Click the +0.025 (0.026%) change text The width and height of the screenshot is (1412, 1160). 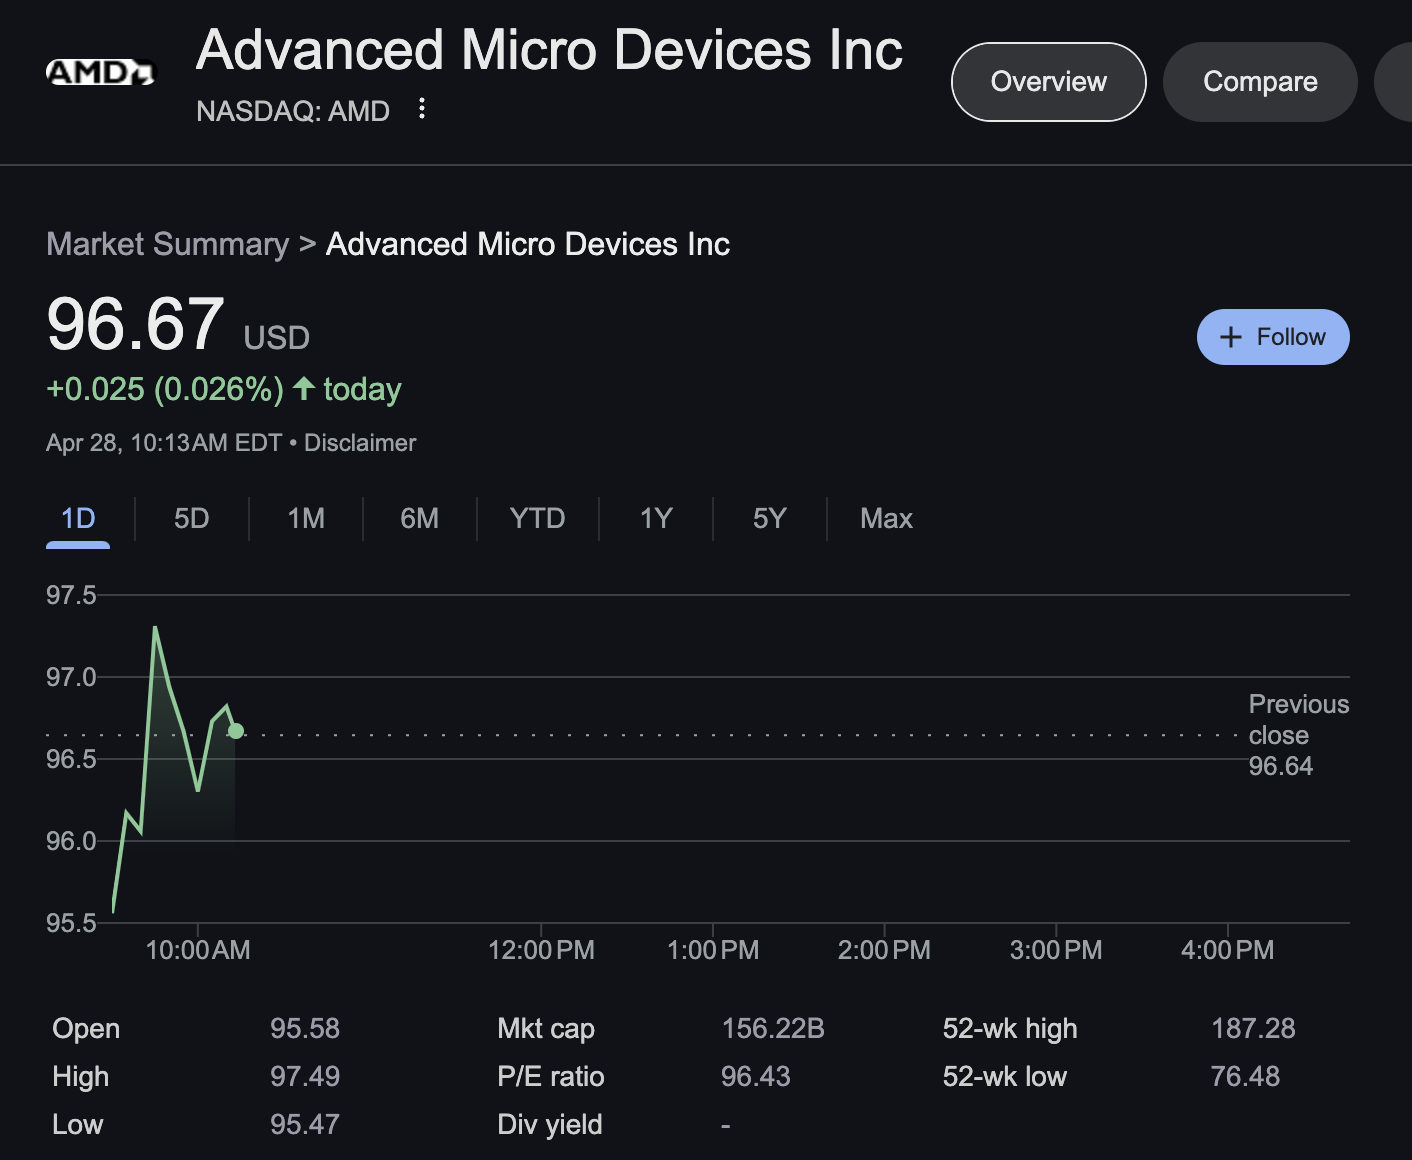[x=165, y=389]
